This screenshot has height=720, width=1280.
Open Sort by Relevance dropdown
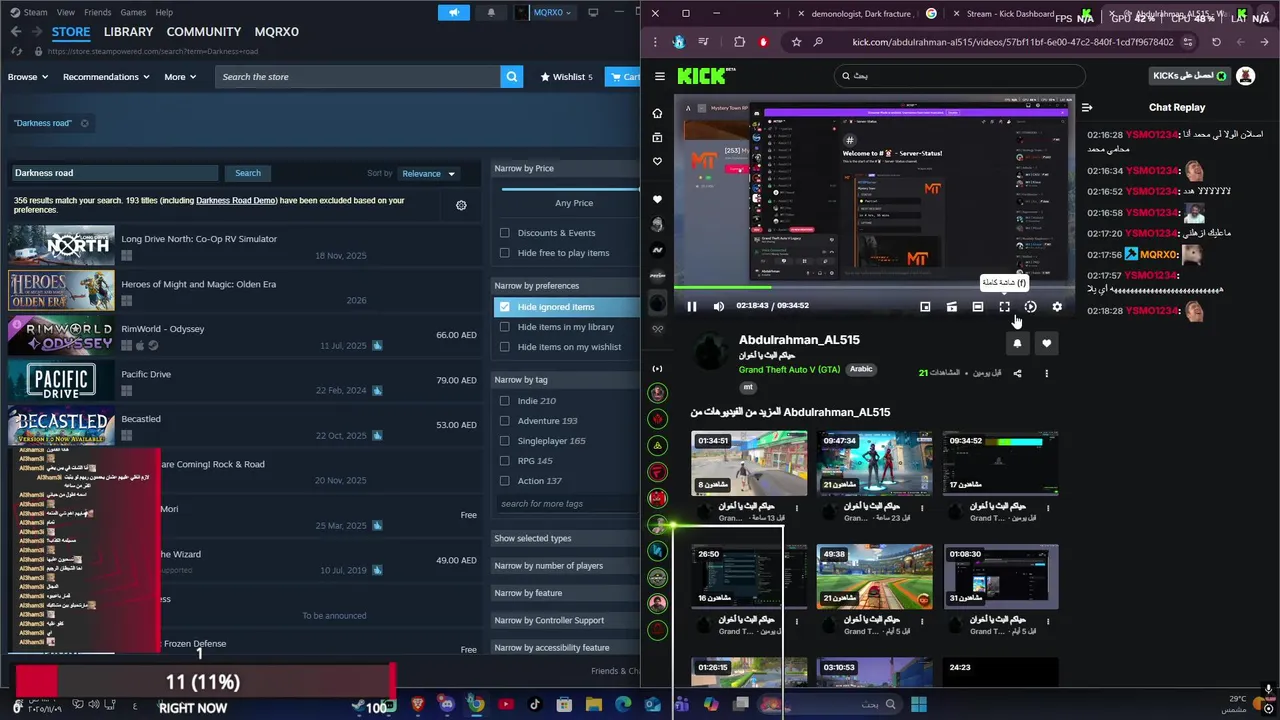pyautogui.click(x=429, y=173)
